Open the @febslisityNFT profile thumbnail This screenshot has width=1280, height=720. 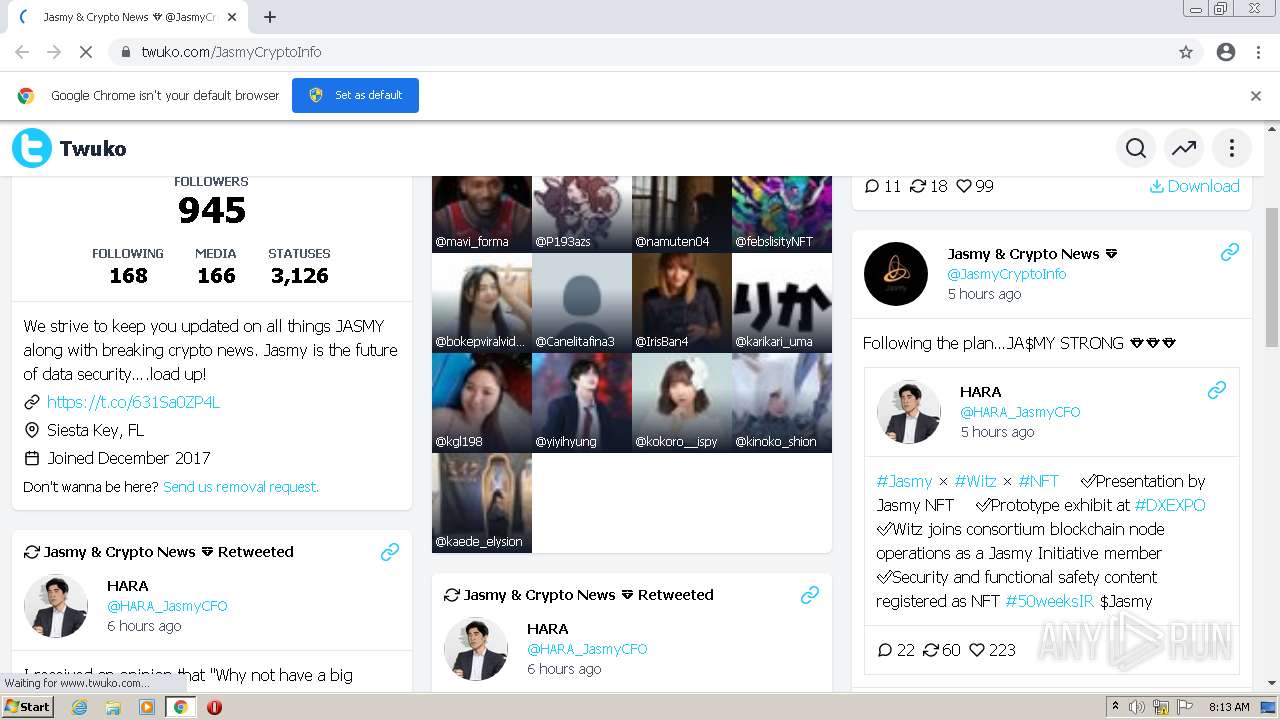pyautogui.click(x=782, y=214)
